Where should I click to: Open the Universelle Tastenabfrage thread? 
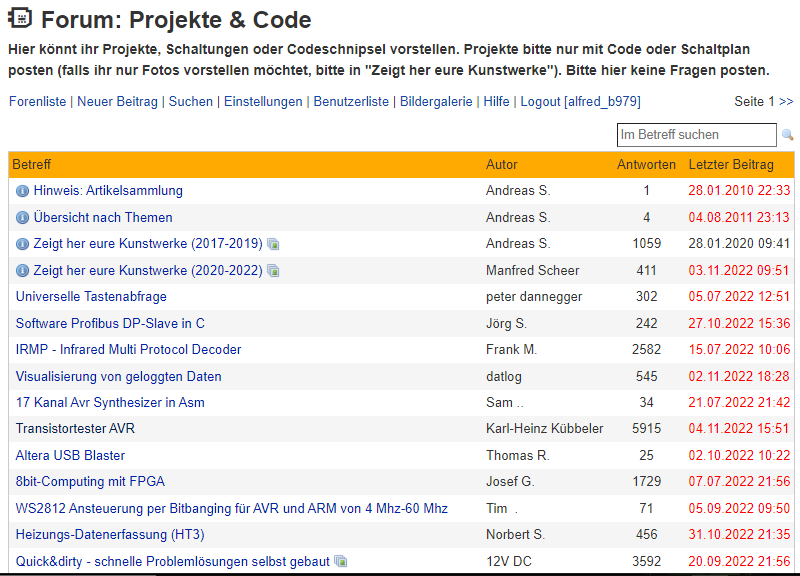(x=91, y=296)
